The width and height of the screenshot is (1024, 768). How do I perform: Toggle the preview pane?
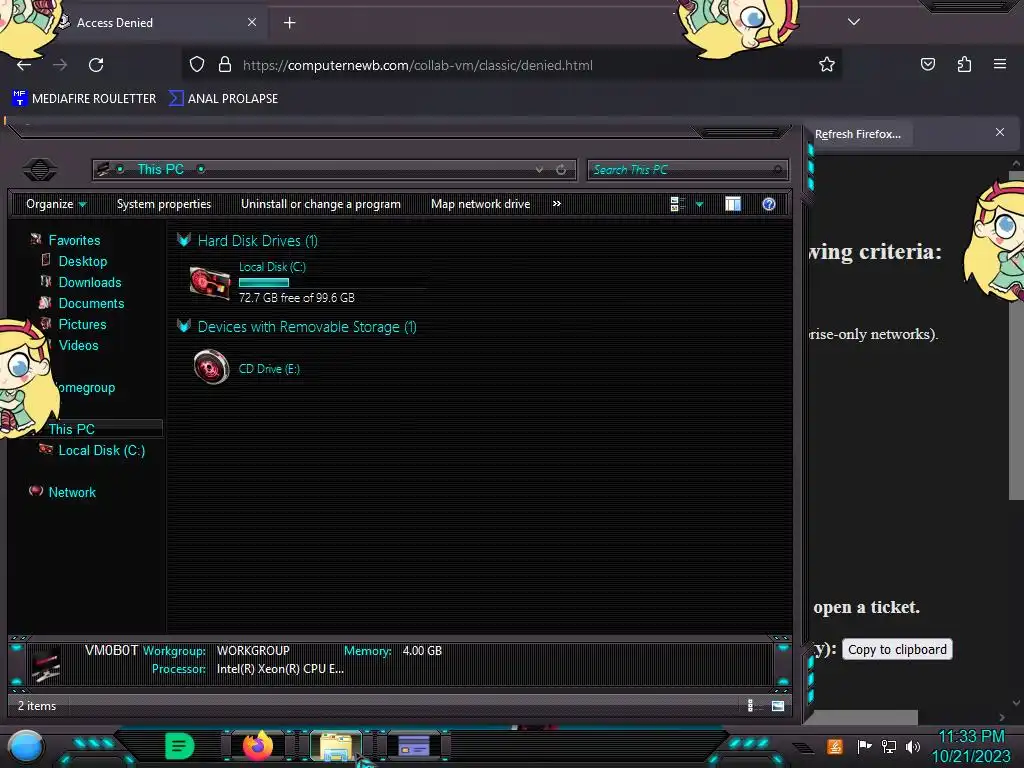tap(733, 204)
